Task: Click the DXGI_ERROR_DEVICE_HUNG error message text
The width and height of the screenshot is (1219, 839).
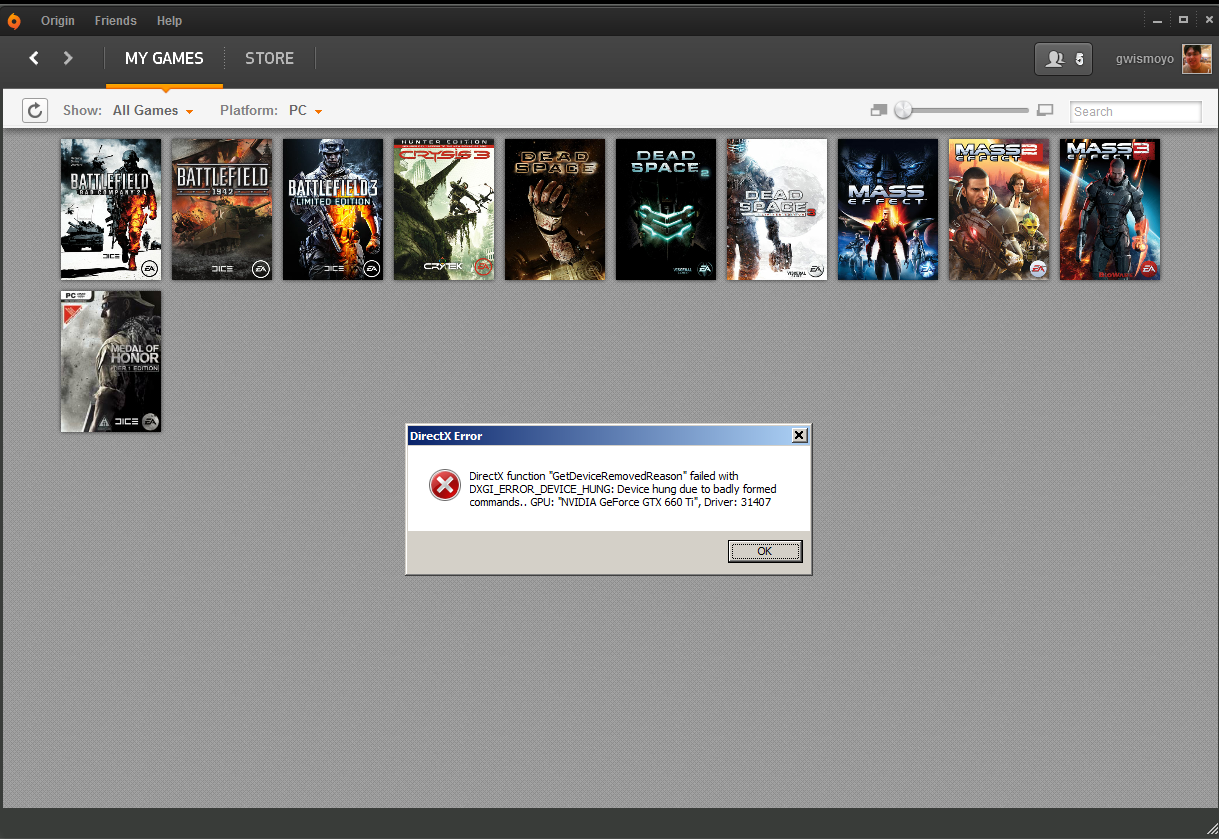Action: 623,489
